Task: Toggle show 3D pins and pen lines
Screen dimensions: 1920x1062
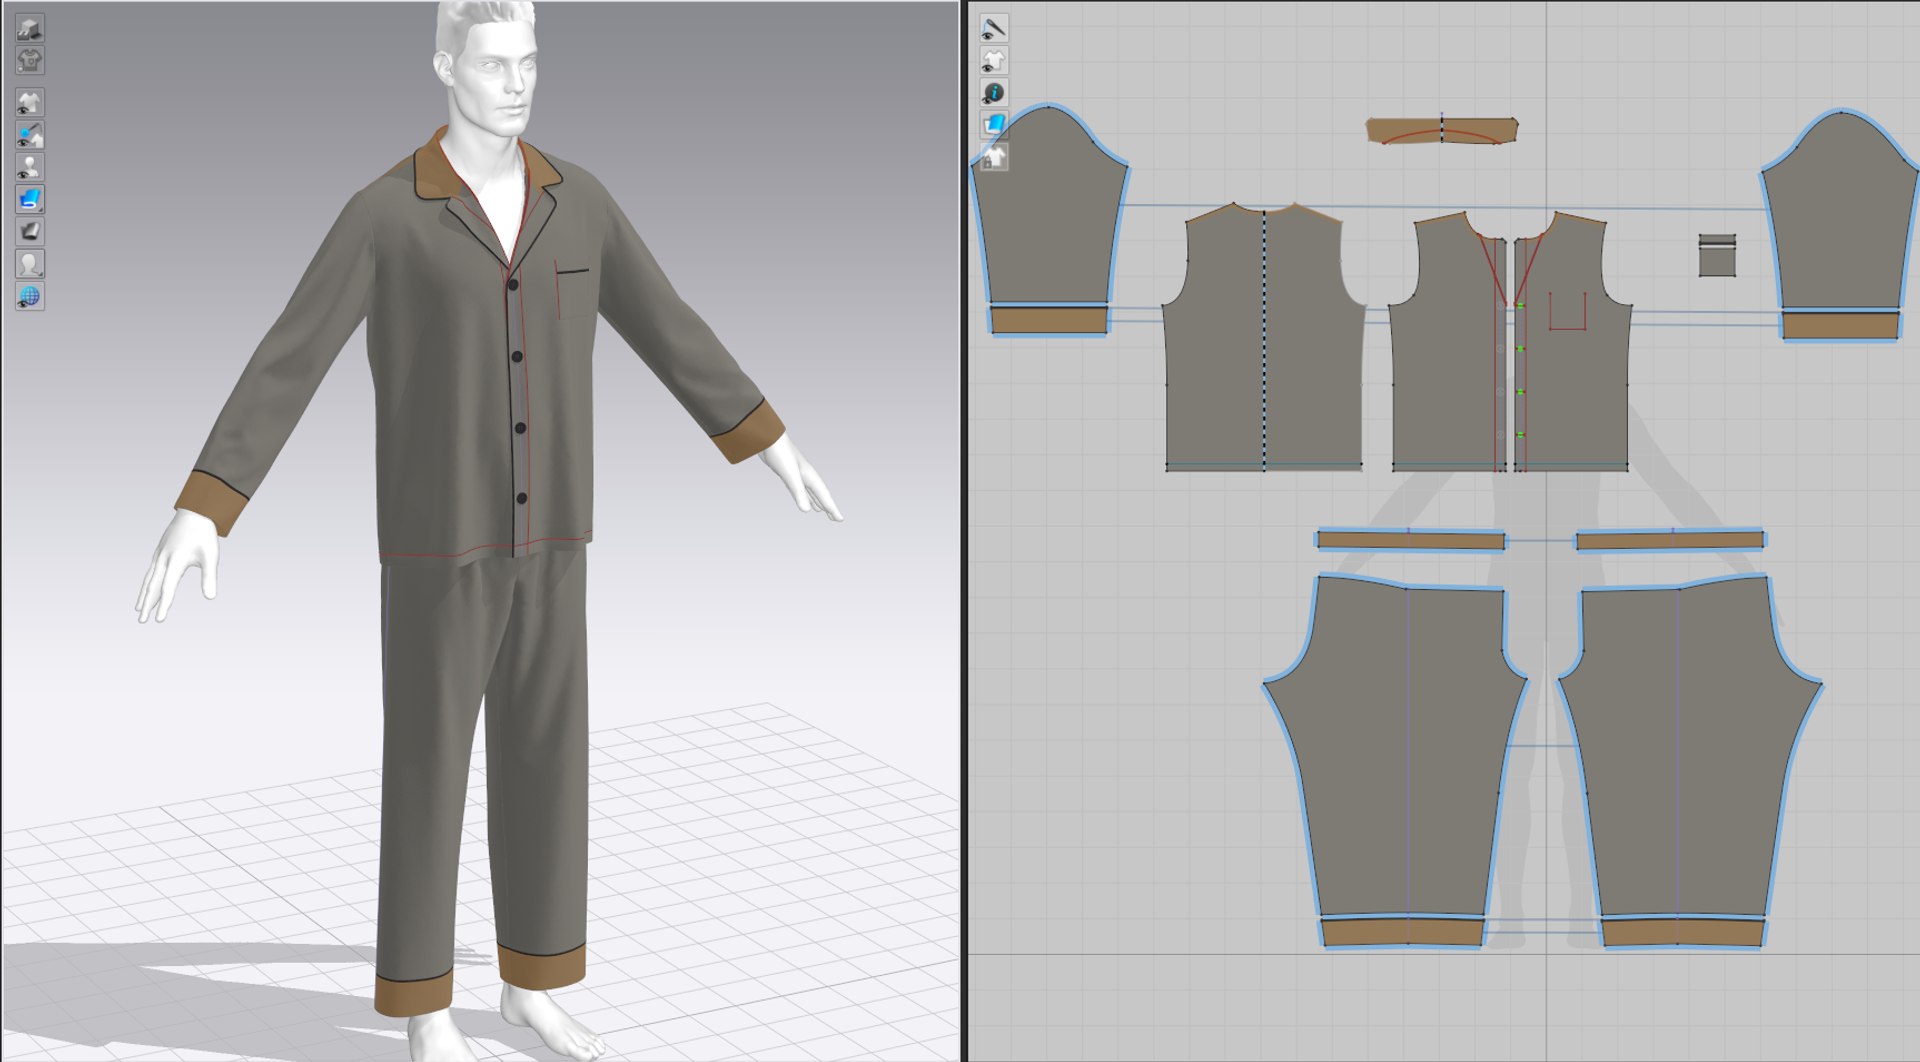Action: (x=30, y=134)
